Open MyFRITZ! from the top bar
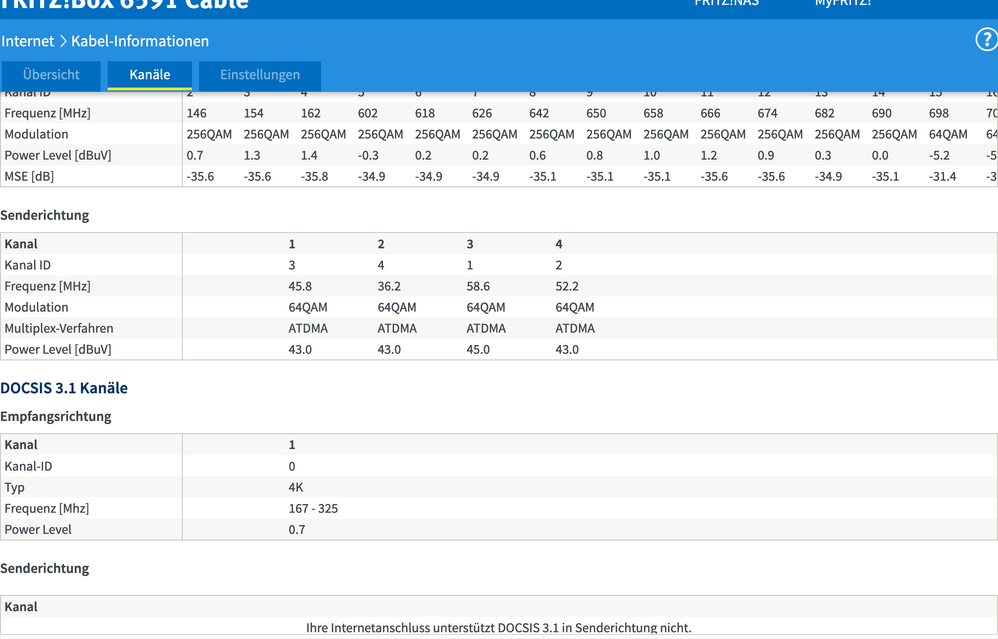Screen dimensions: 998x639 click(848, 5)
